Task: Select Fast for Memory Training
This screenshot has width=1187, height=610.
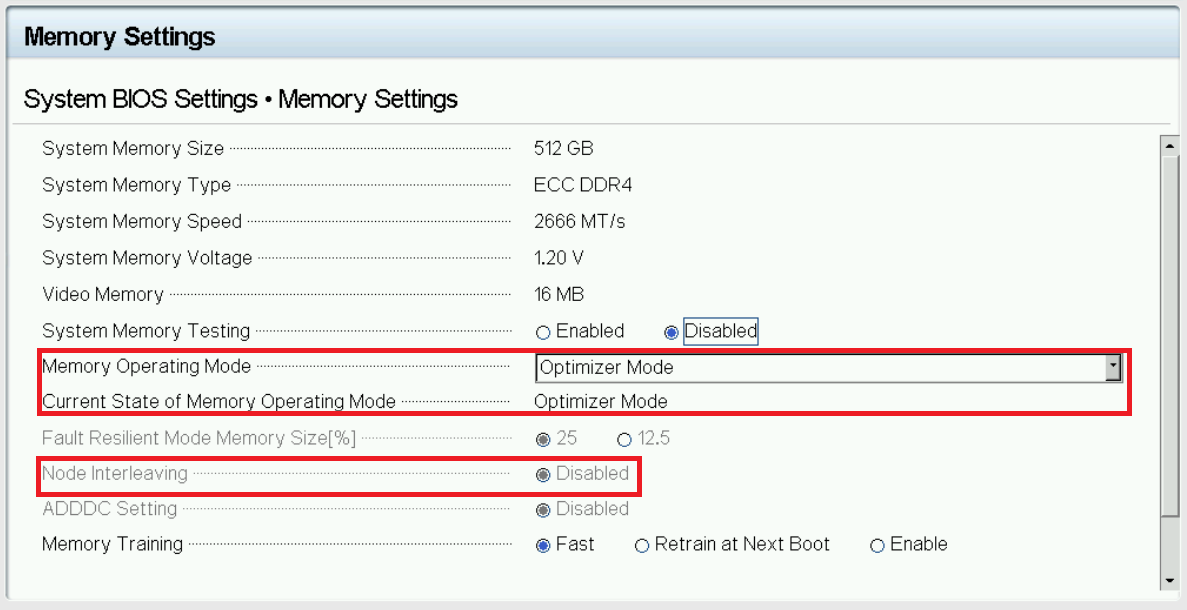Action: pos(544,544)
